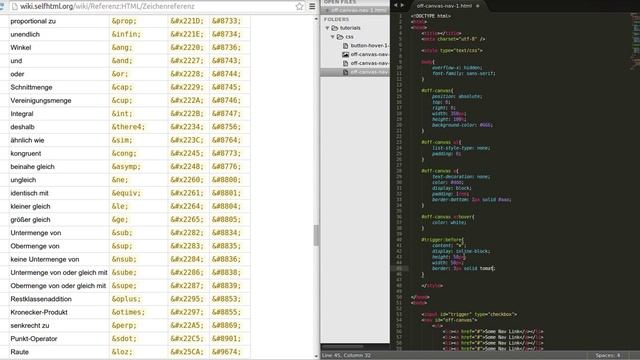Open the button-hover-1 file in sidebar
The image size is (640, 360).
coord(369,45)
